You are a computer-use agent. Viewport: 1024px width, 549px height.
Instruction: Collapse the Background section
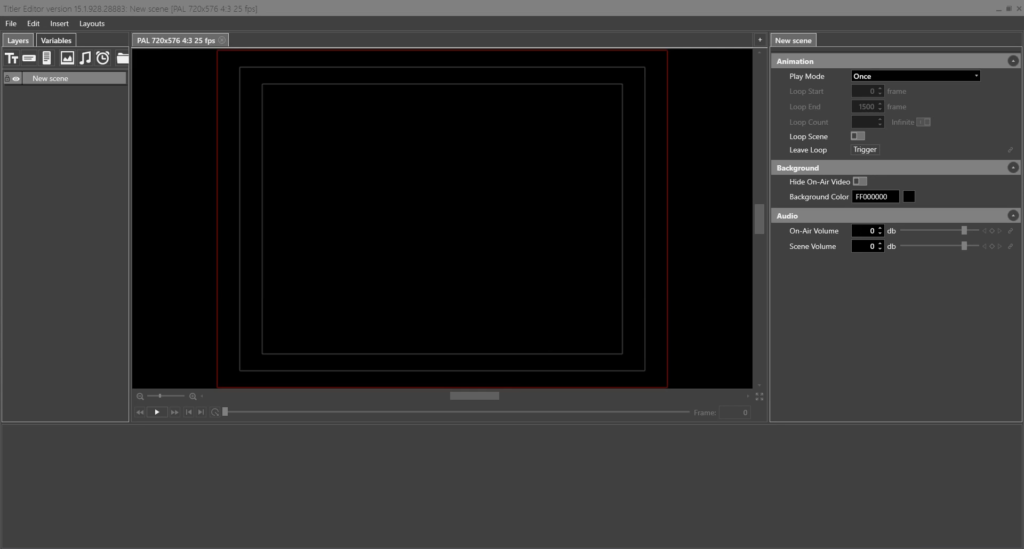coord(1013,168)
